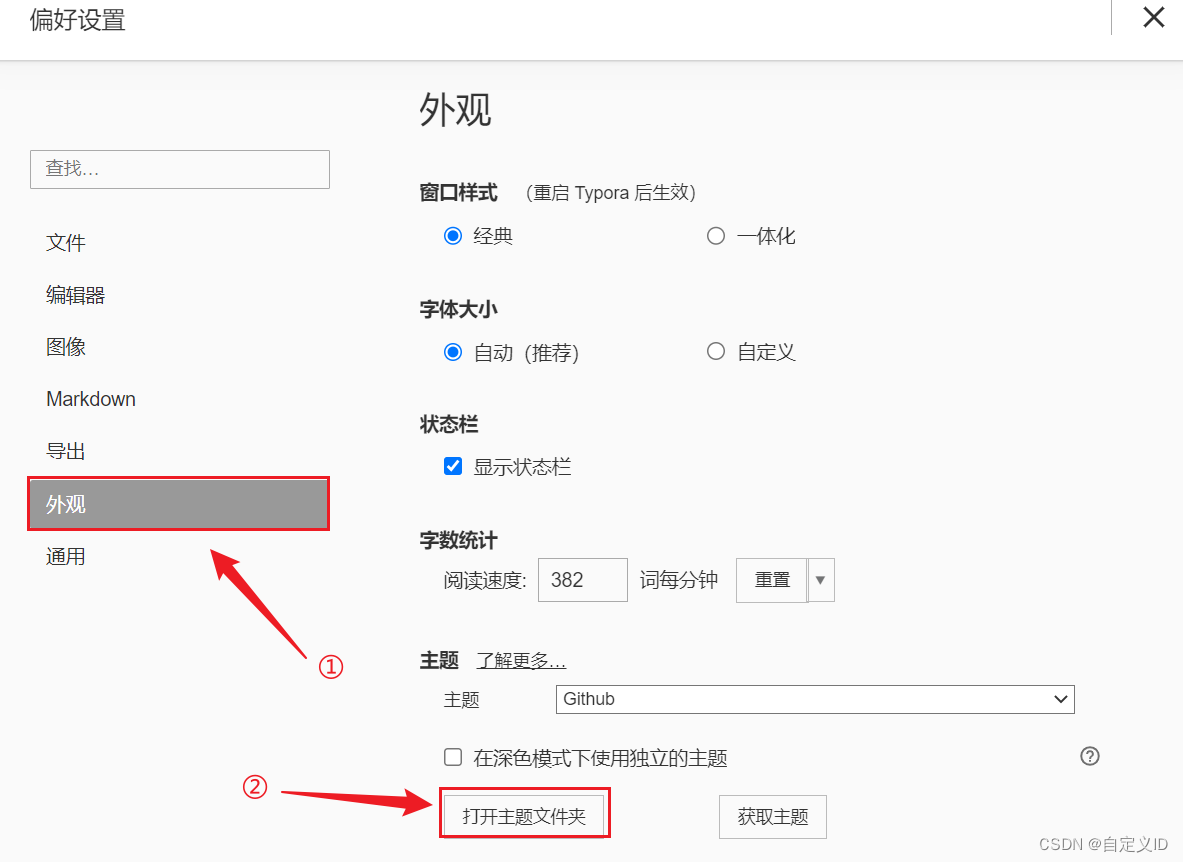Click the 查找 search box

(179, 169)
